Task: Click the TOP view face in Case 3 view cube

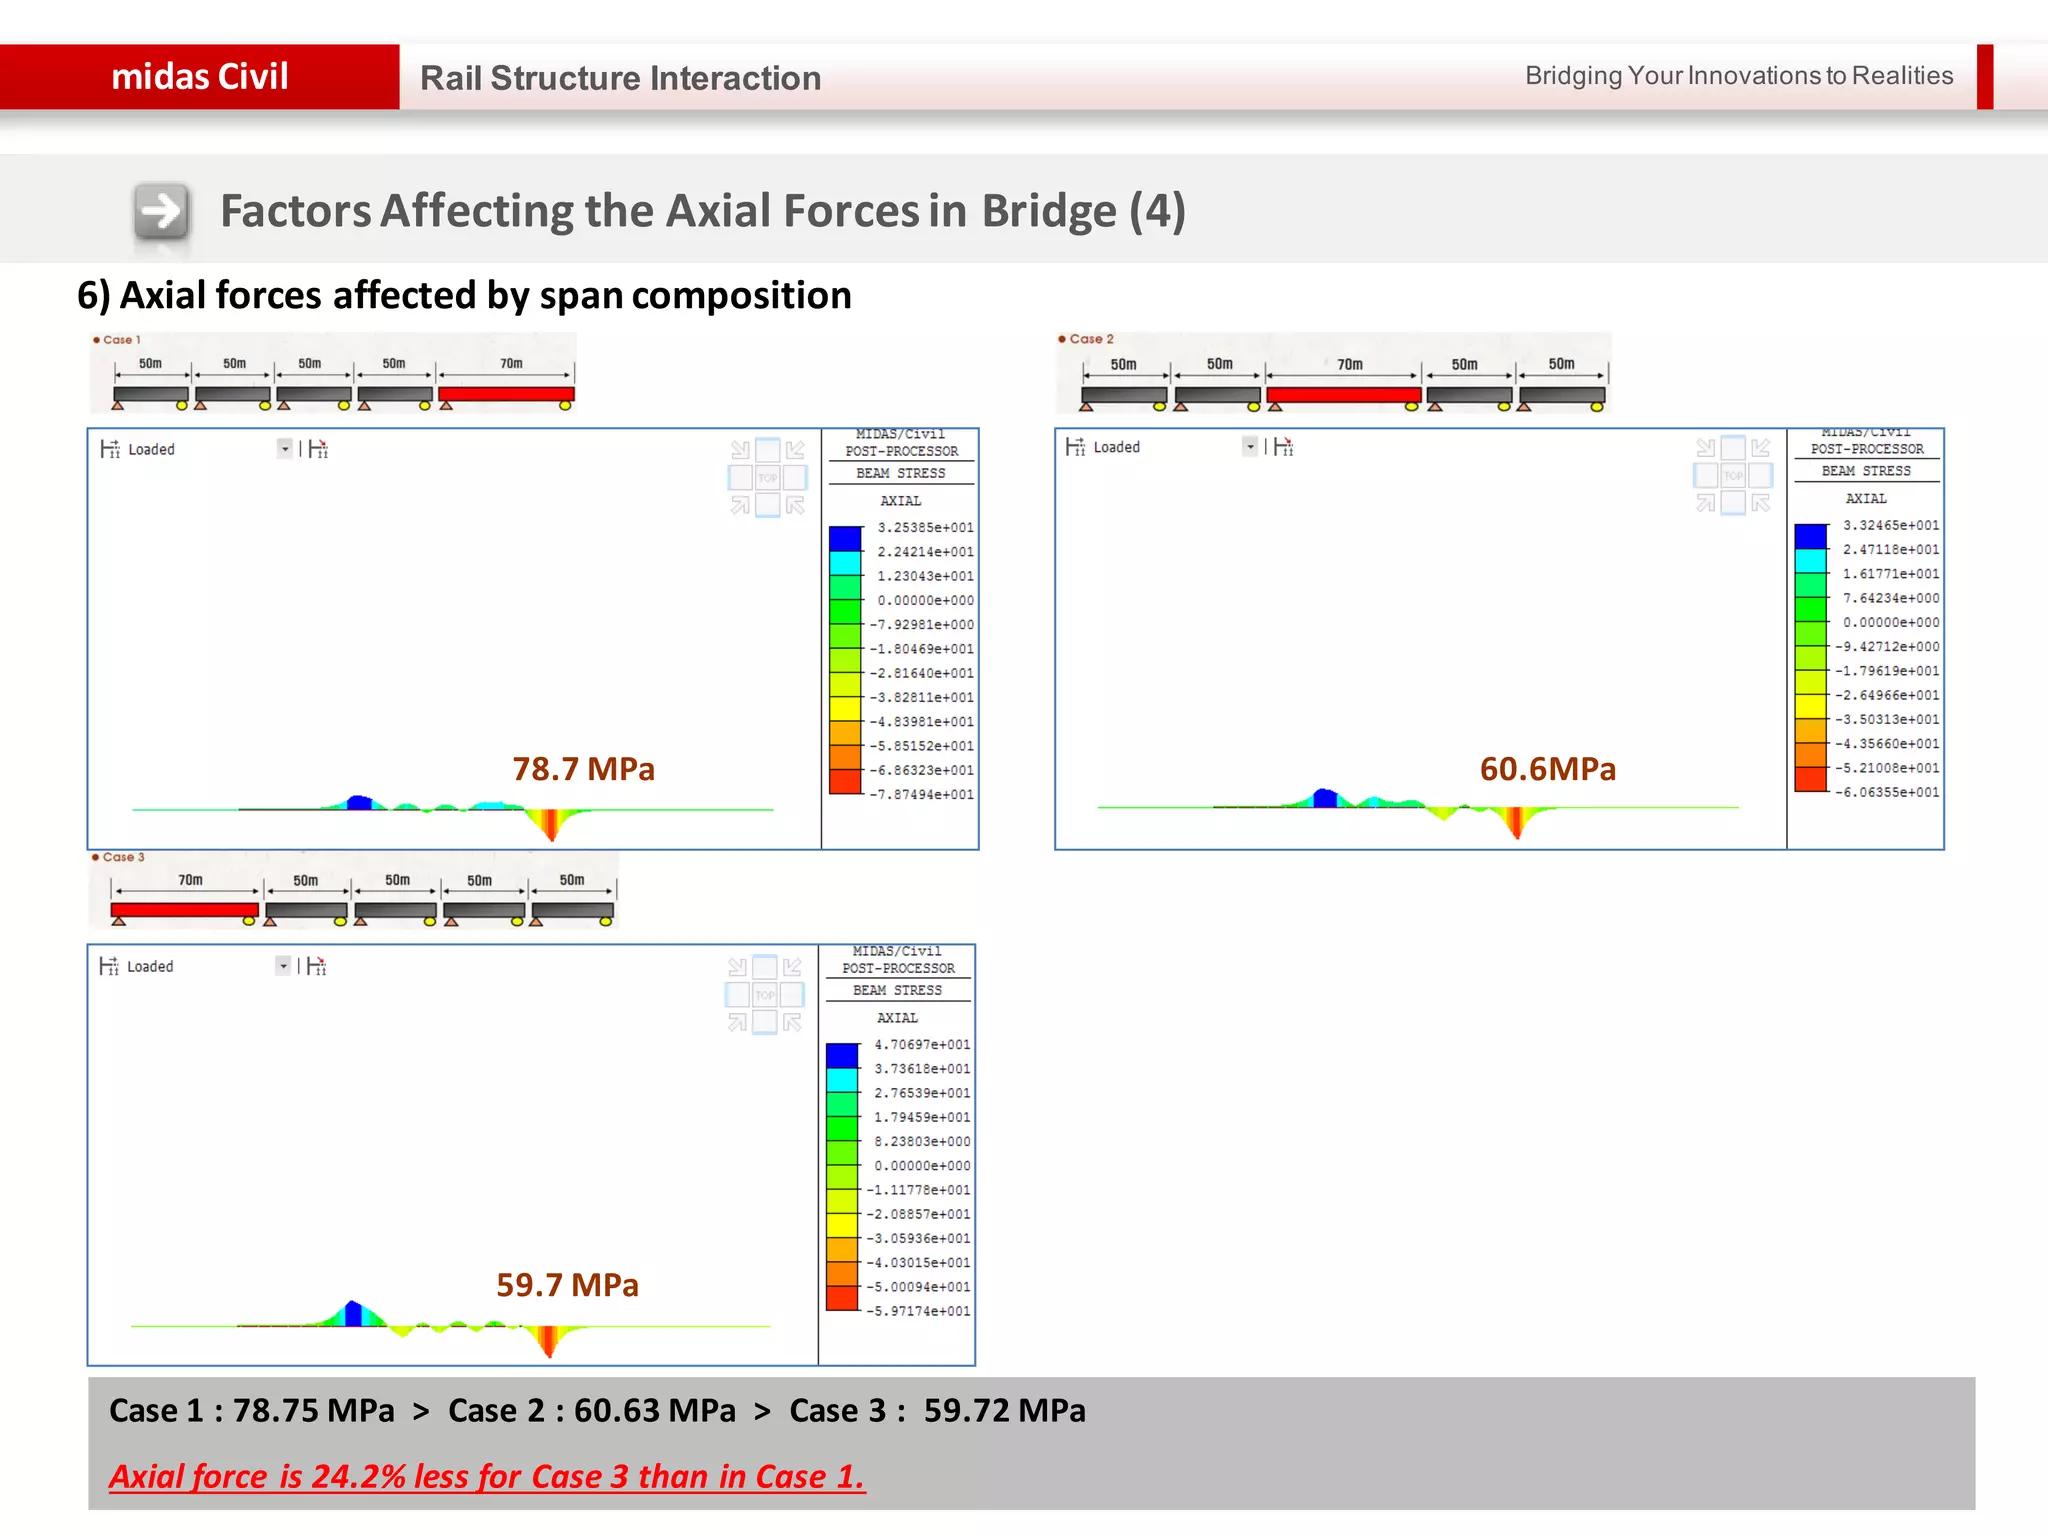Action: click(765, 995)
